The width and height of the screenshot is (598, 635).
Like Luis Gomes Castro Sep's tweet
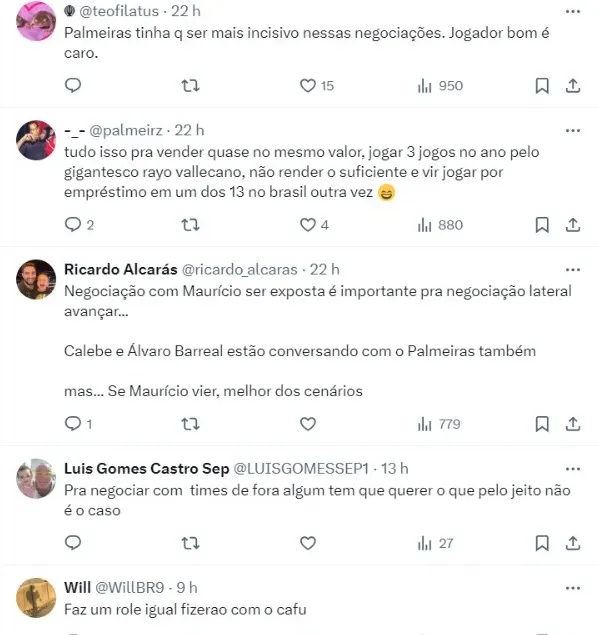pos(308,543)
